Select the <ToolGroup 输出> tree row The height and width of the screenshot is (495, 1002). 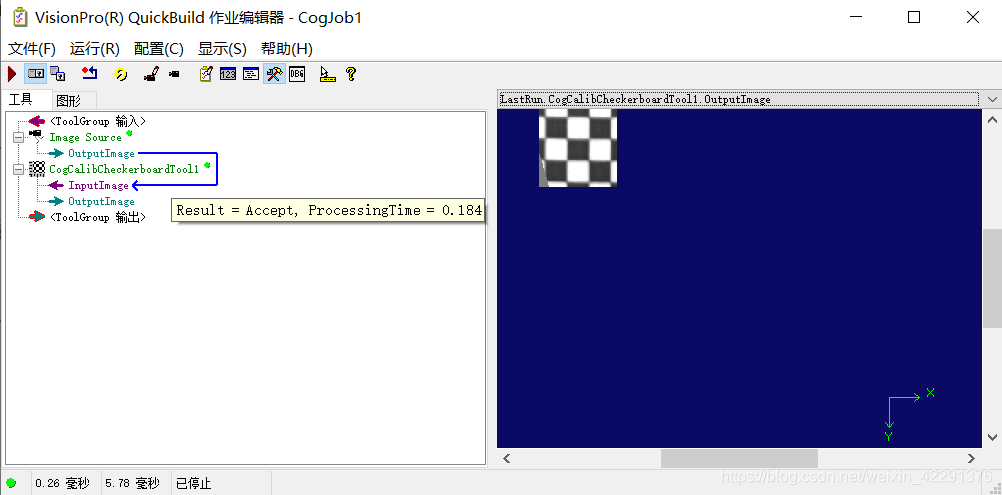pos(98,217)
